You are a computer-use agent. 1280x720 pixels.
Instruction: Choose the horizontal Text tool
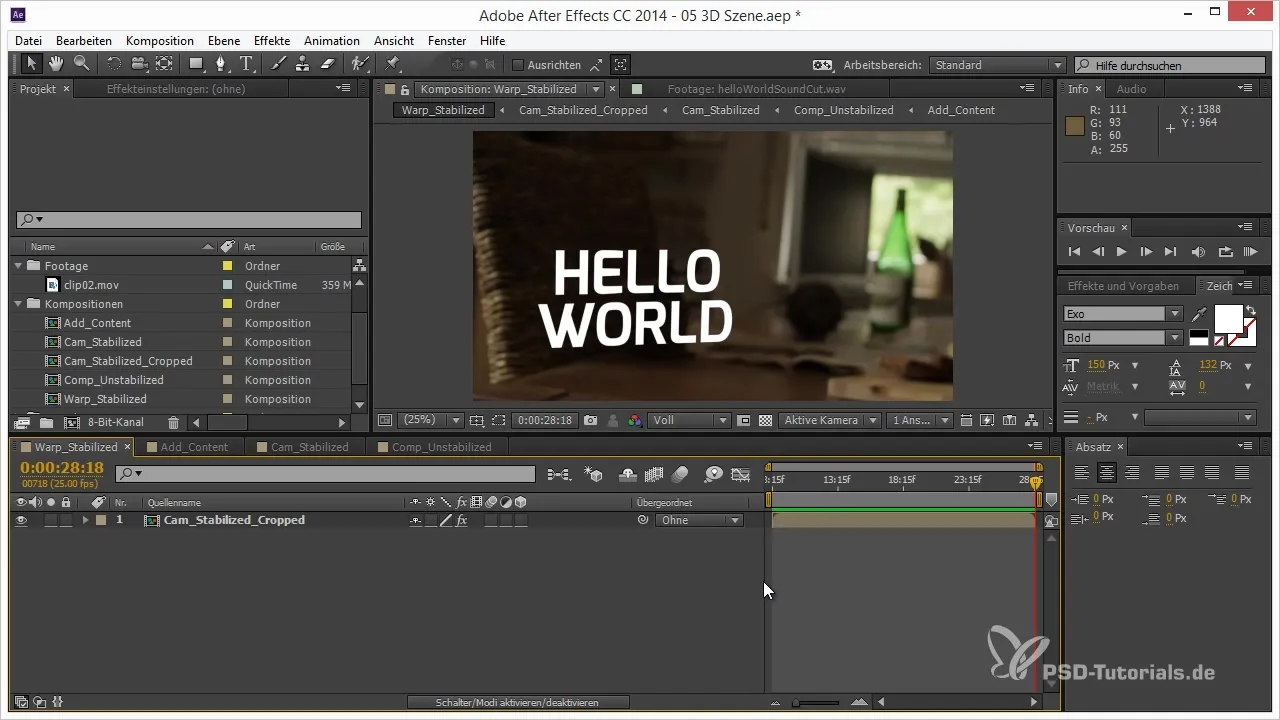tap(246, 64)
